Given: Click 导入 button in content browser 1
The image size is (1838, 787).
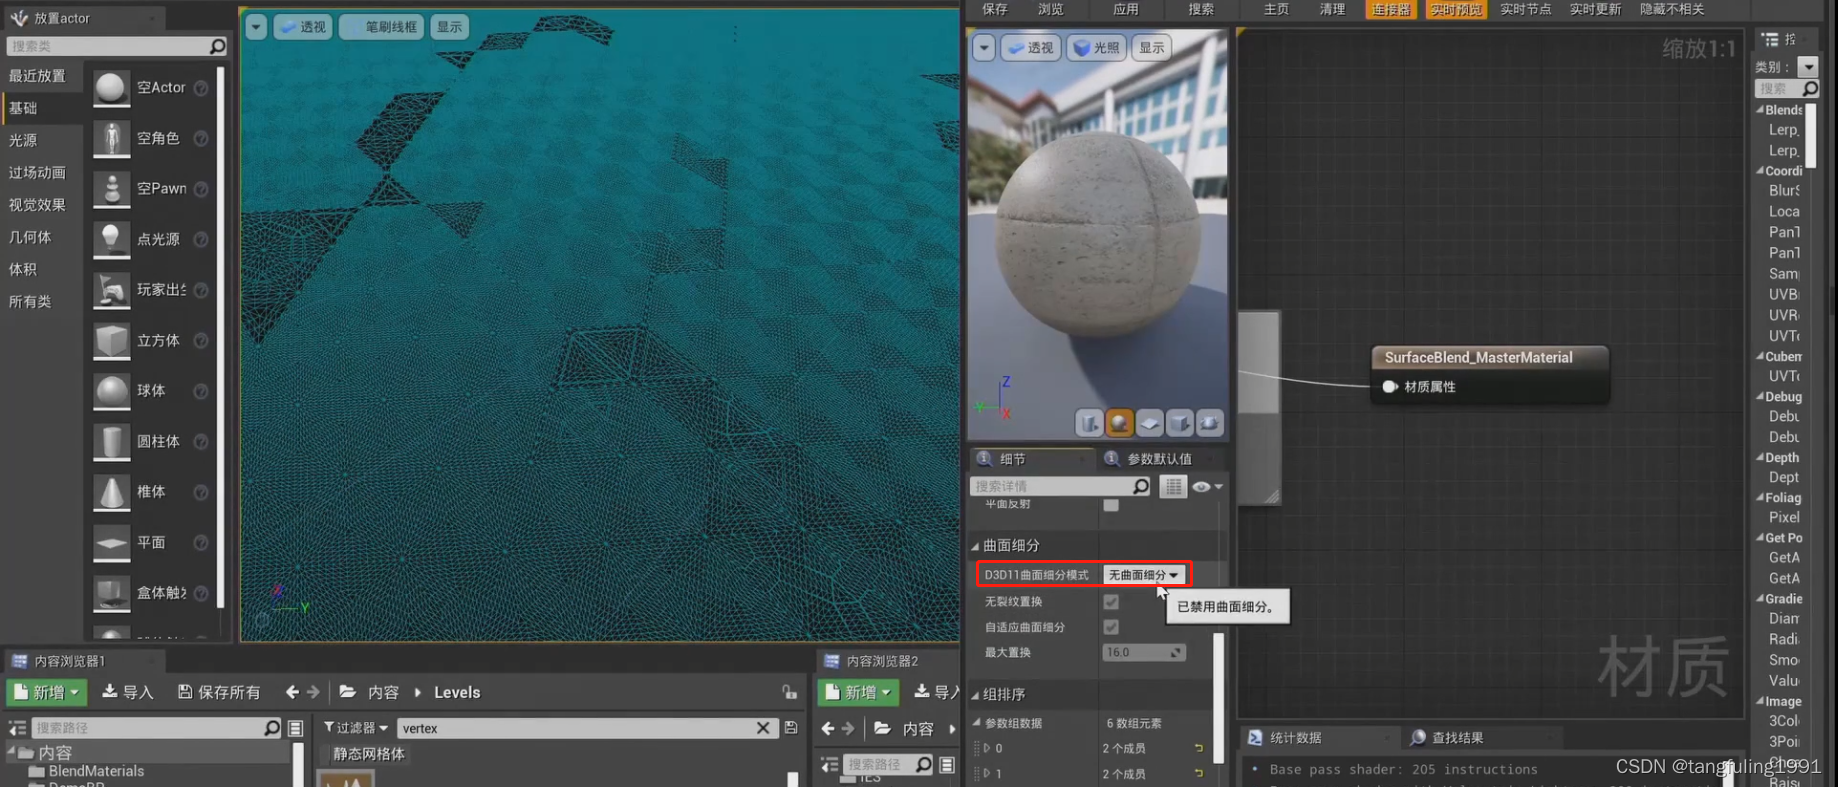Looking at the screenshot, I should tap(128, 692).
